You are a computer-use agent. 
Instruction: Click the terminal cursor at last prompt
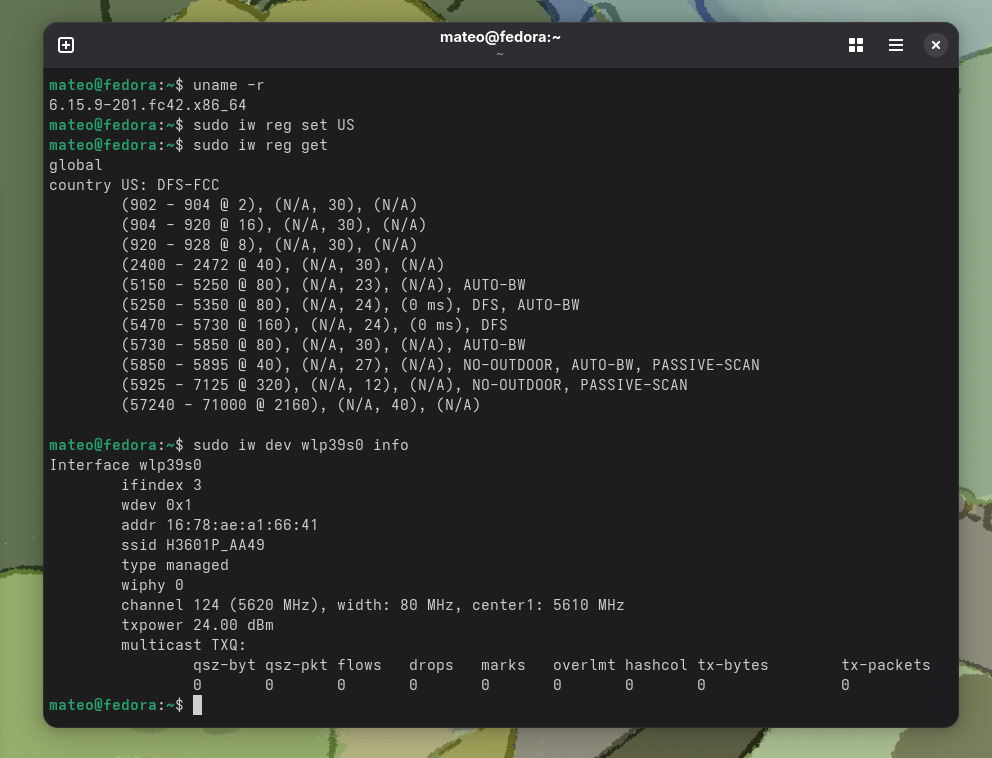click(x=197, y=705)
